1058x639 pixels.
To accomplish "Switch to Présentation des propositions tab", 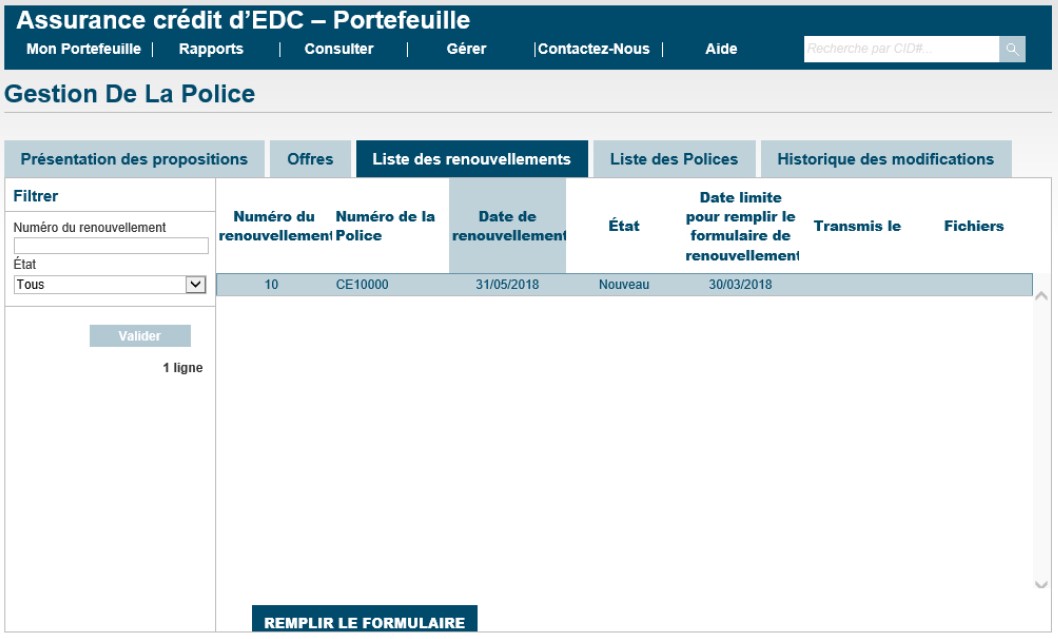I will tap(134, 159).
